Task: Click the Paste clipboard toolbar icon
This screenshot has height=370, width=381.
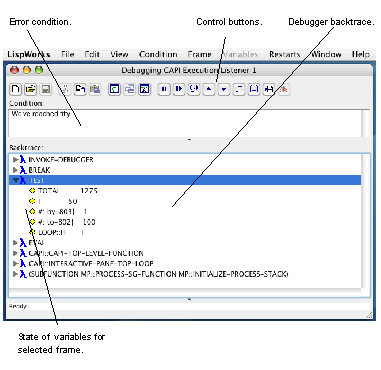Action: (95, 89)
